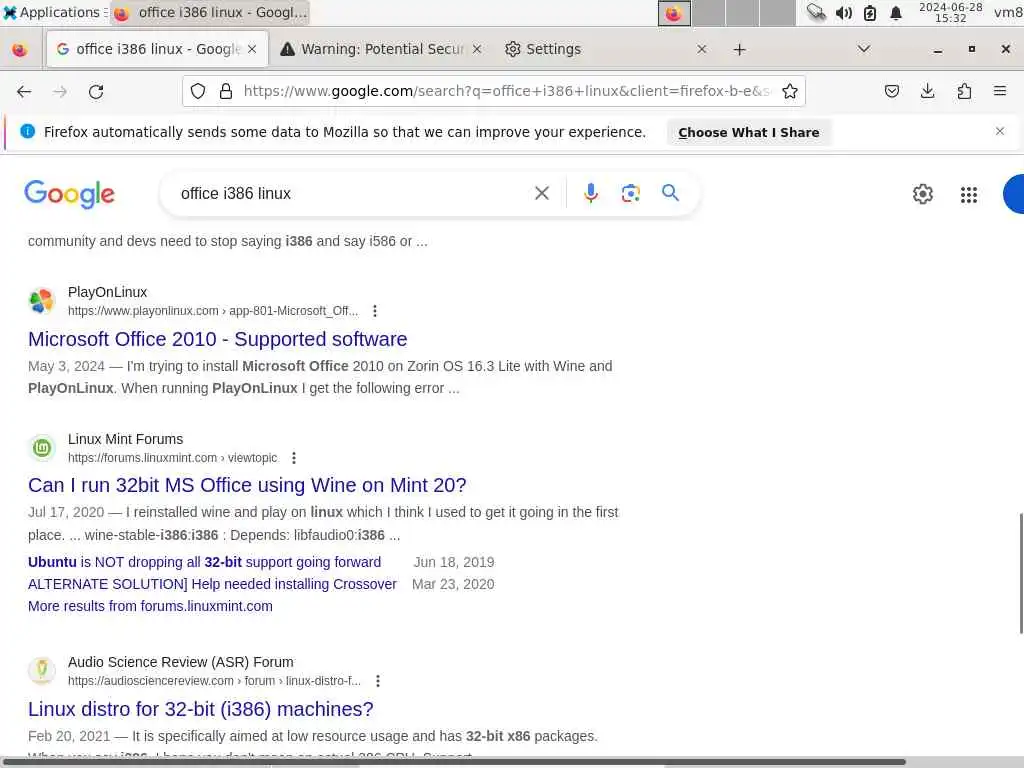Open options for PlayOnLinux result
This screenshot has height=768, width=1024.
coord(375,311)
